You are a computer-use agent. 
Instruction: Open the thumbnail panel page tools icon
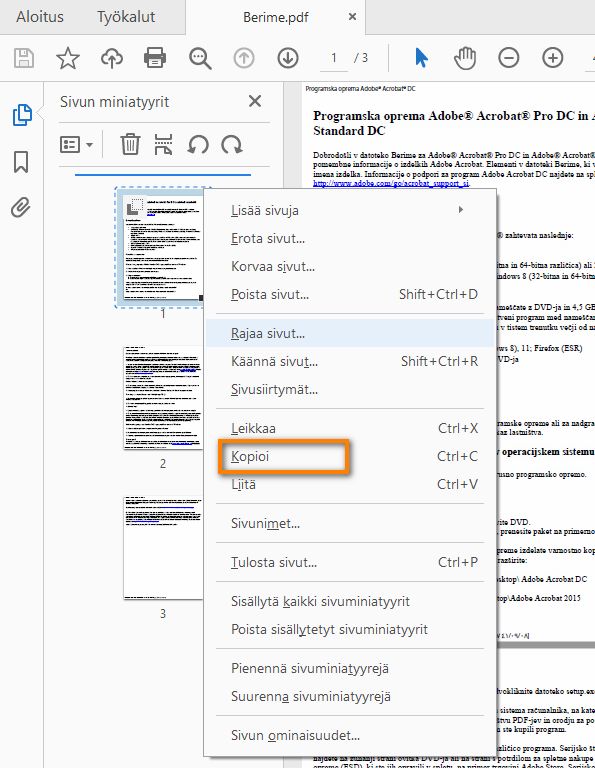click(164, 144)
